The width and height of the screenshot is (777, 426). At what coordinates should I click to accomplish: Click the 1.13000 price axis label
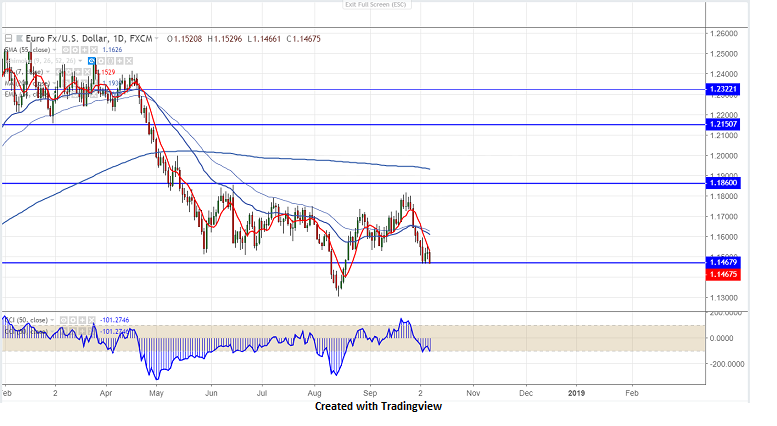click(x=723, y=298)
